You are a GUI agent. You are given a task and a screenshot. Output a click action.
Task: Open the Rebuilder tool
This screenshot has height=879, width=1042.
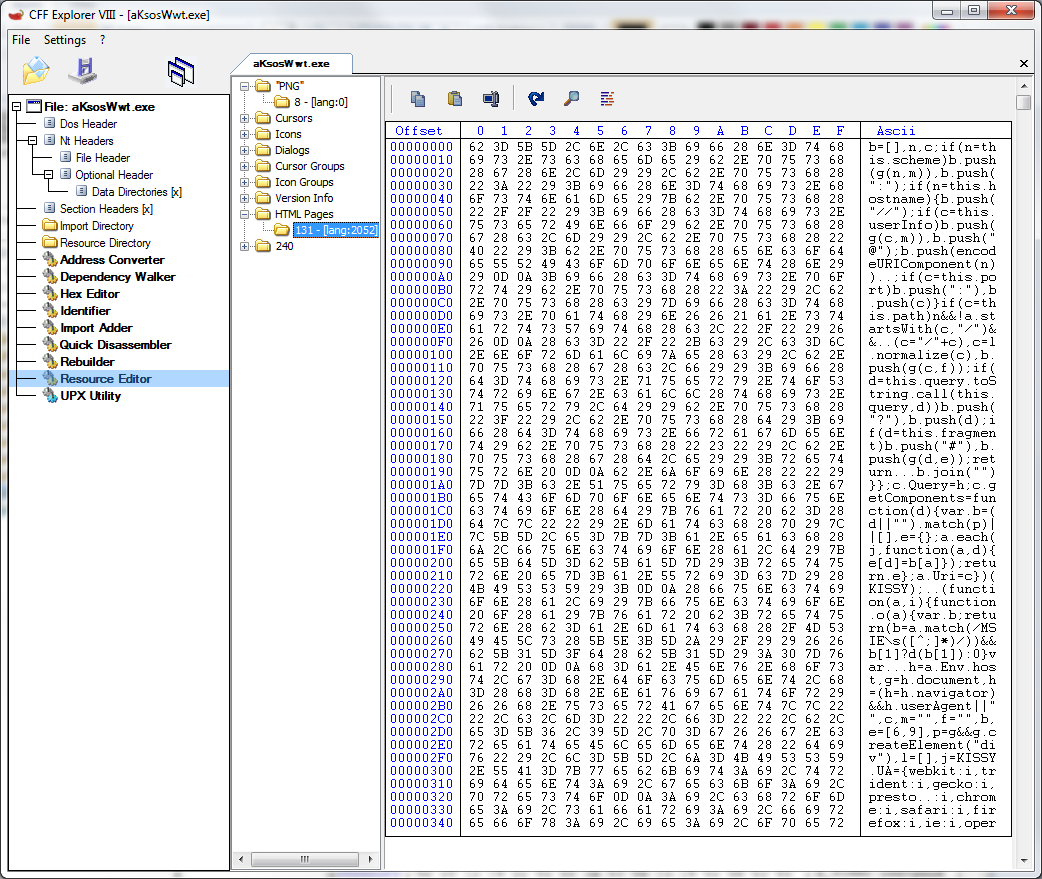(x=87, y=362)
